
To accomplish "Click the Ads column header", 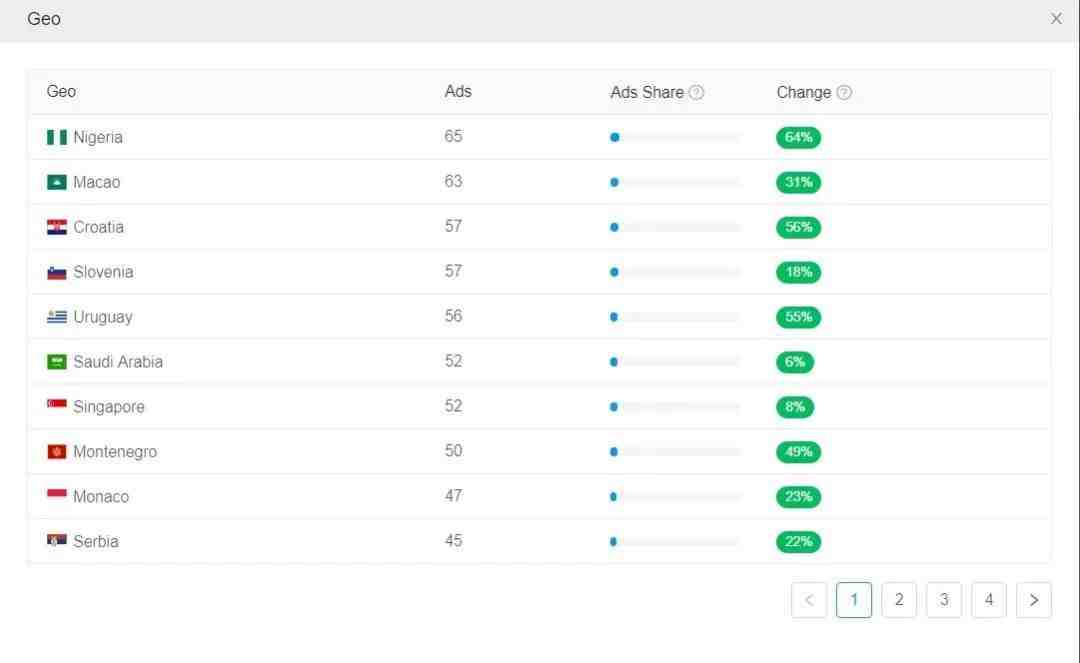I will (458, 91).
